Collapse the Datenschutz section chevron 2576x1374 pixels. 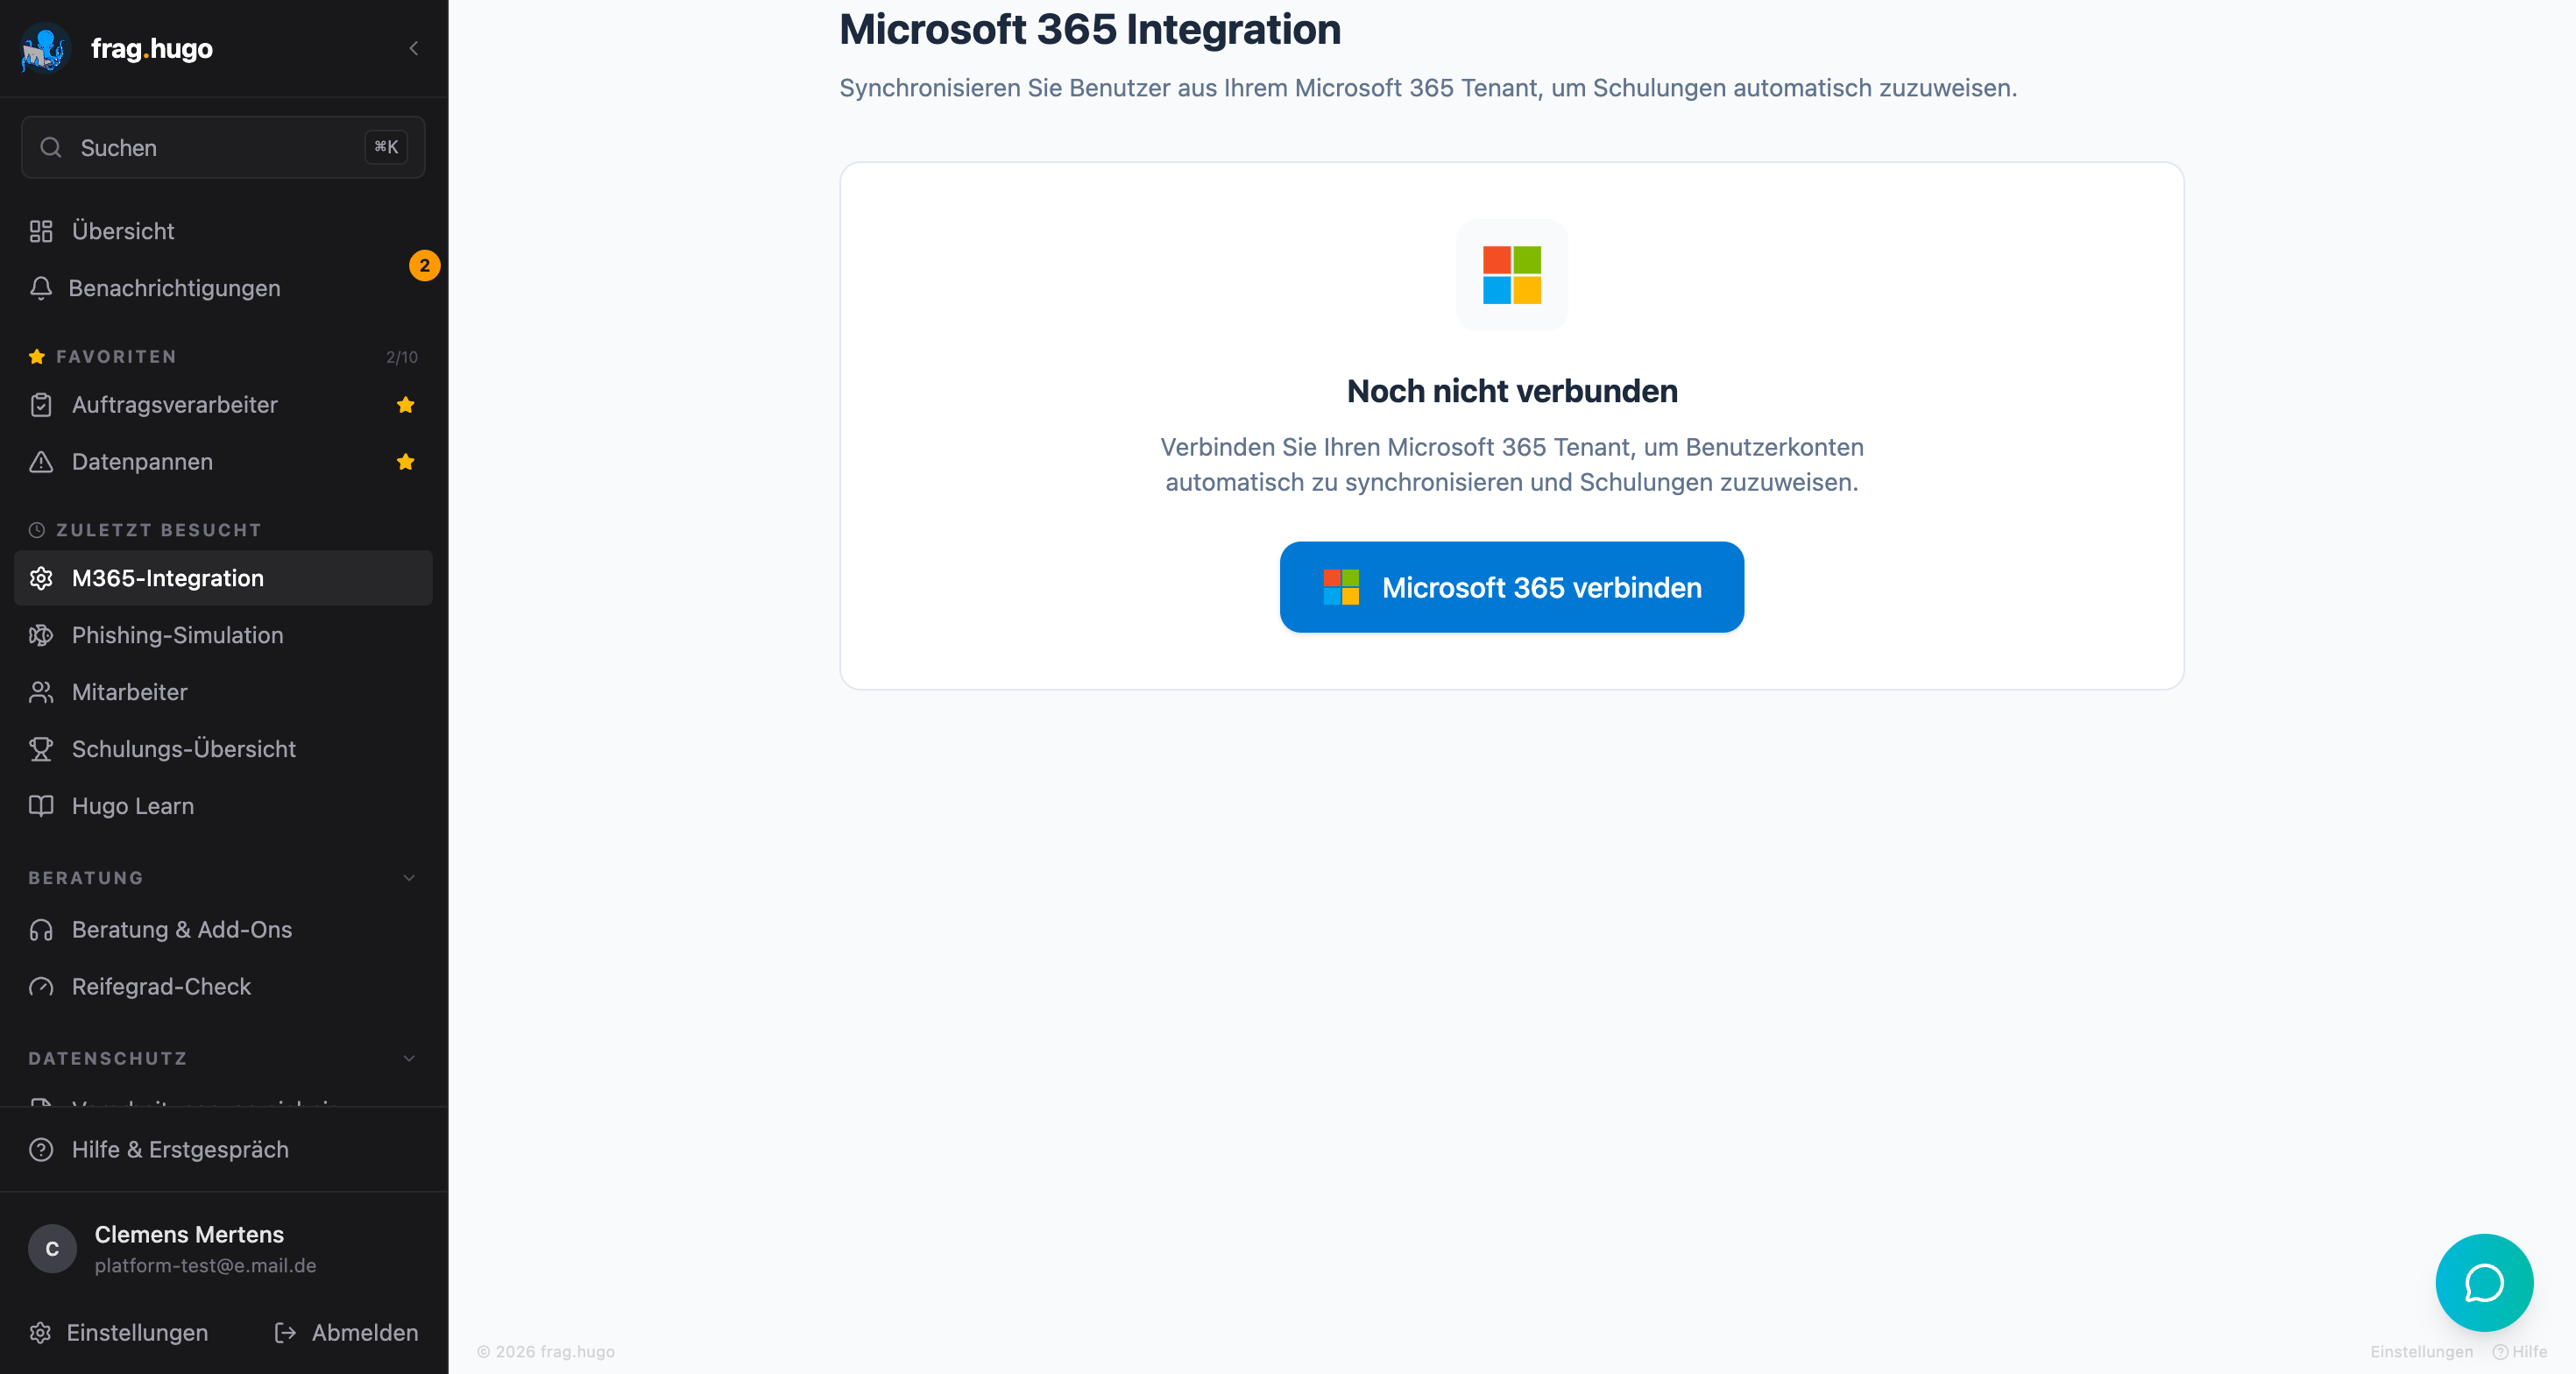click(x=409, y=1058)
